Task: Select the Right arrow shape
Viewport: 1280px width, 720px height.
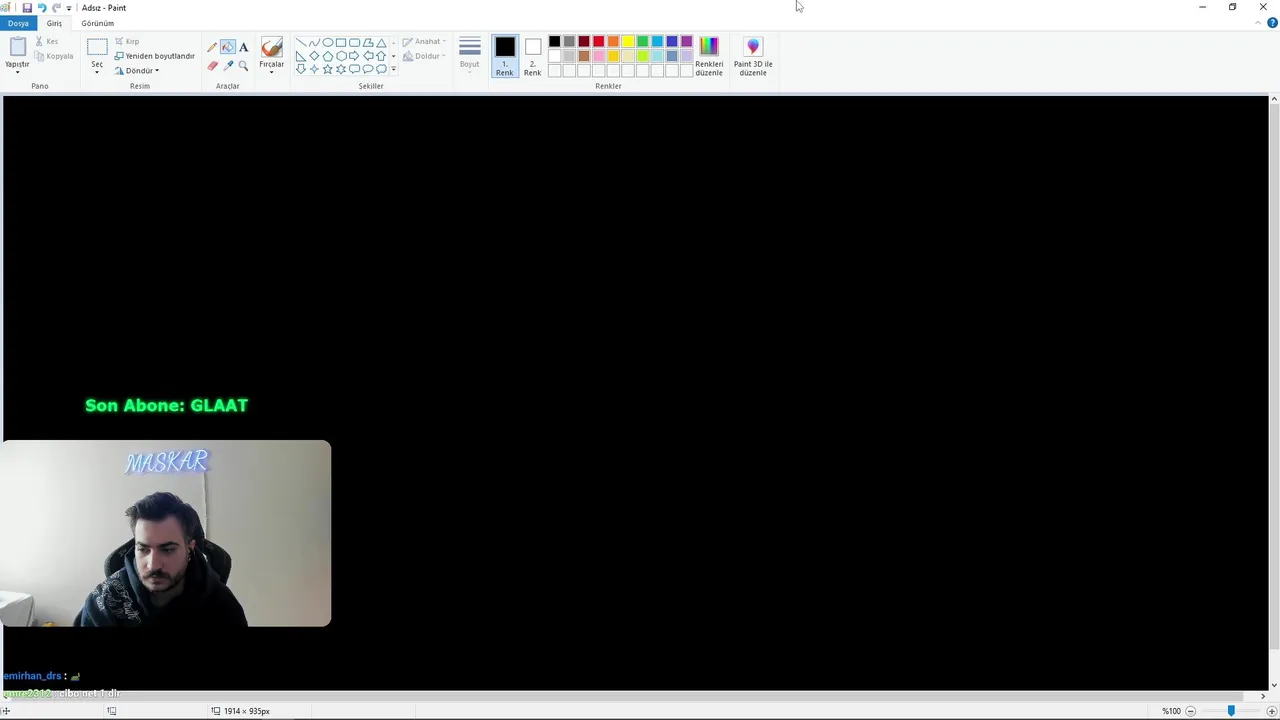Action: click(x=354, y=56)
